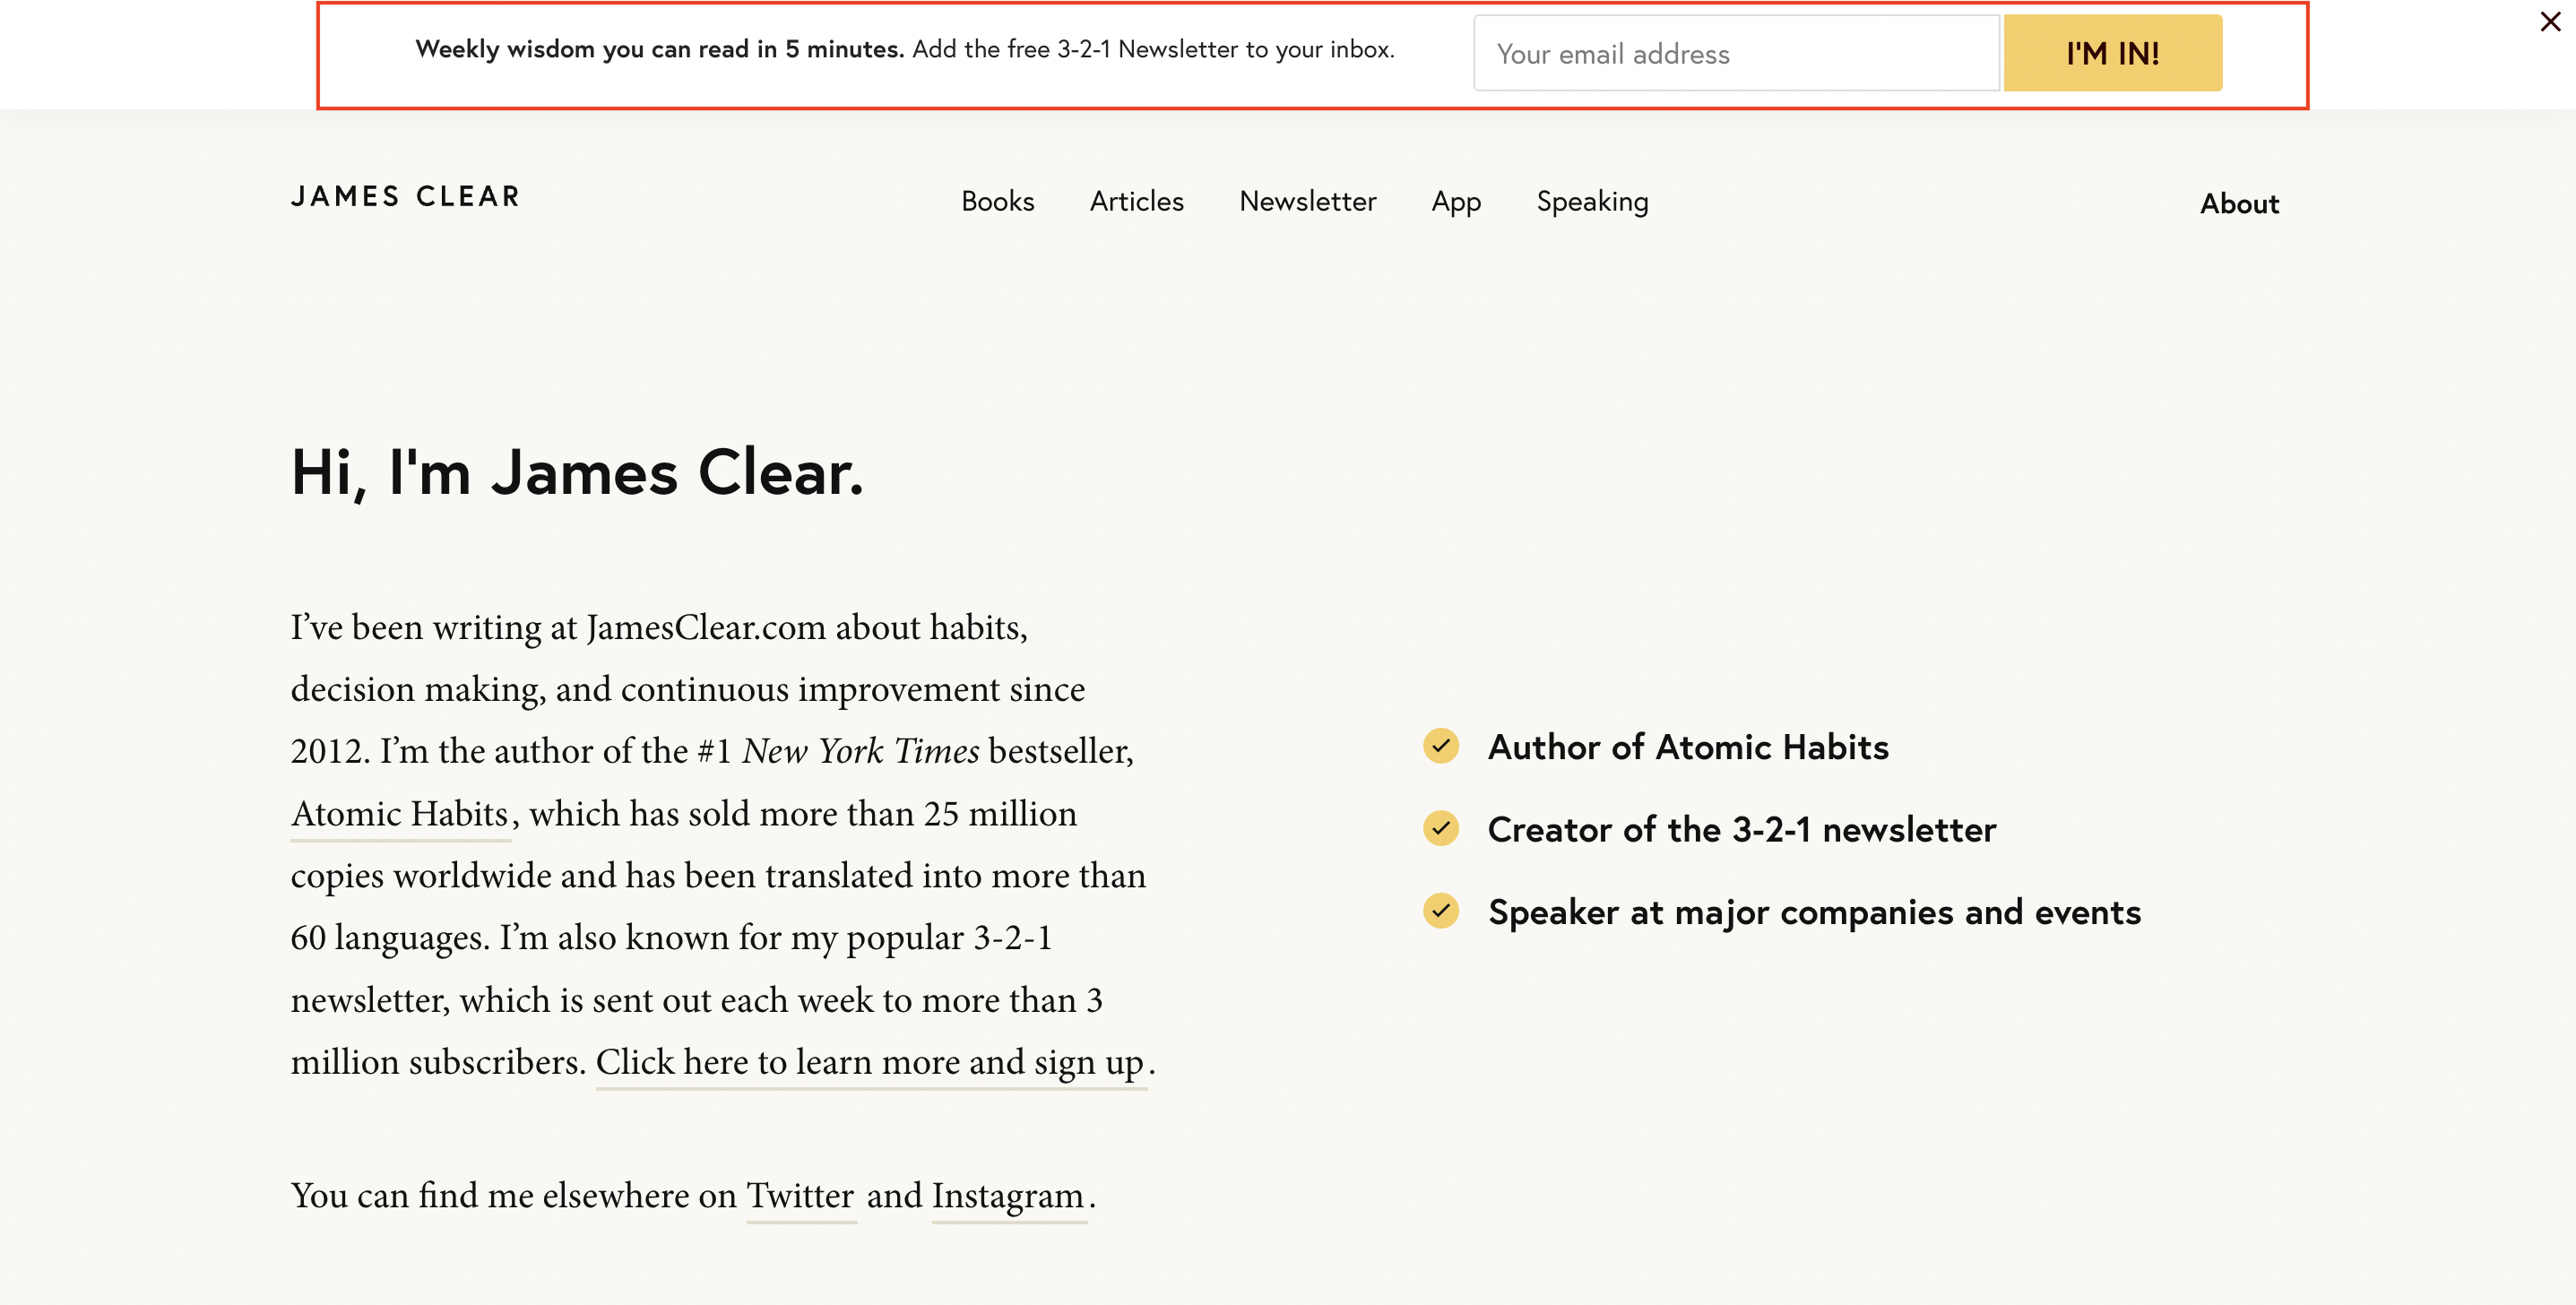Image resolution: width=2576 pixels, height=1305 pixels.
Task: Click "Click here to learn more and sign up"
Action: click(x=872, y=1062)
